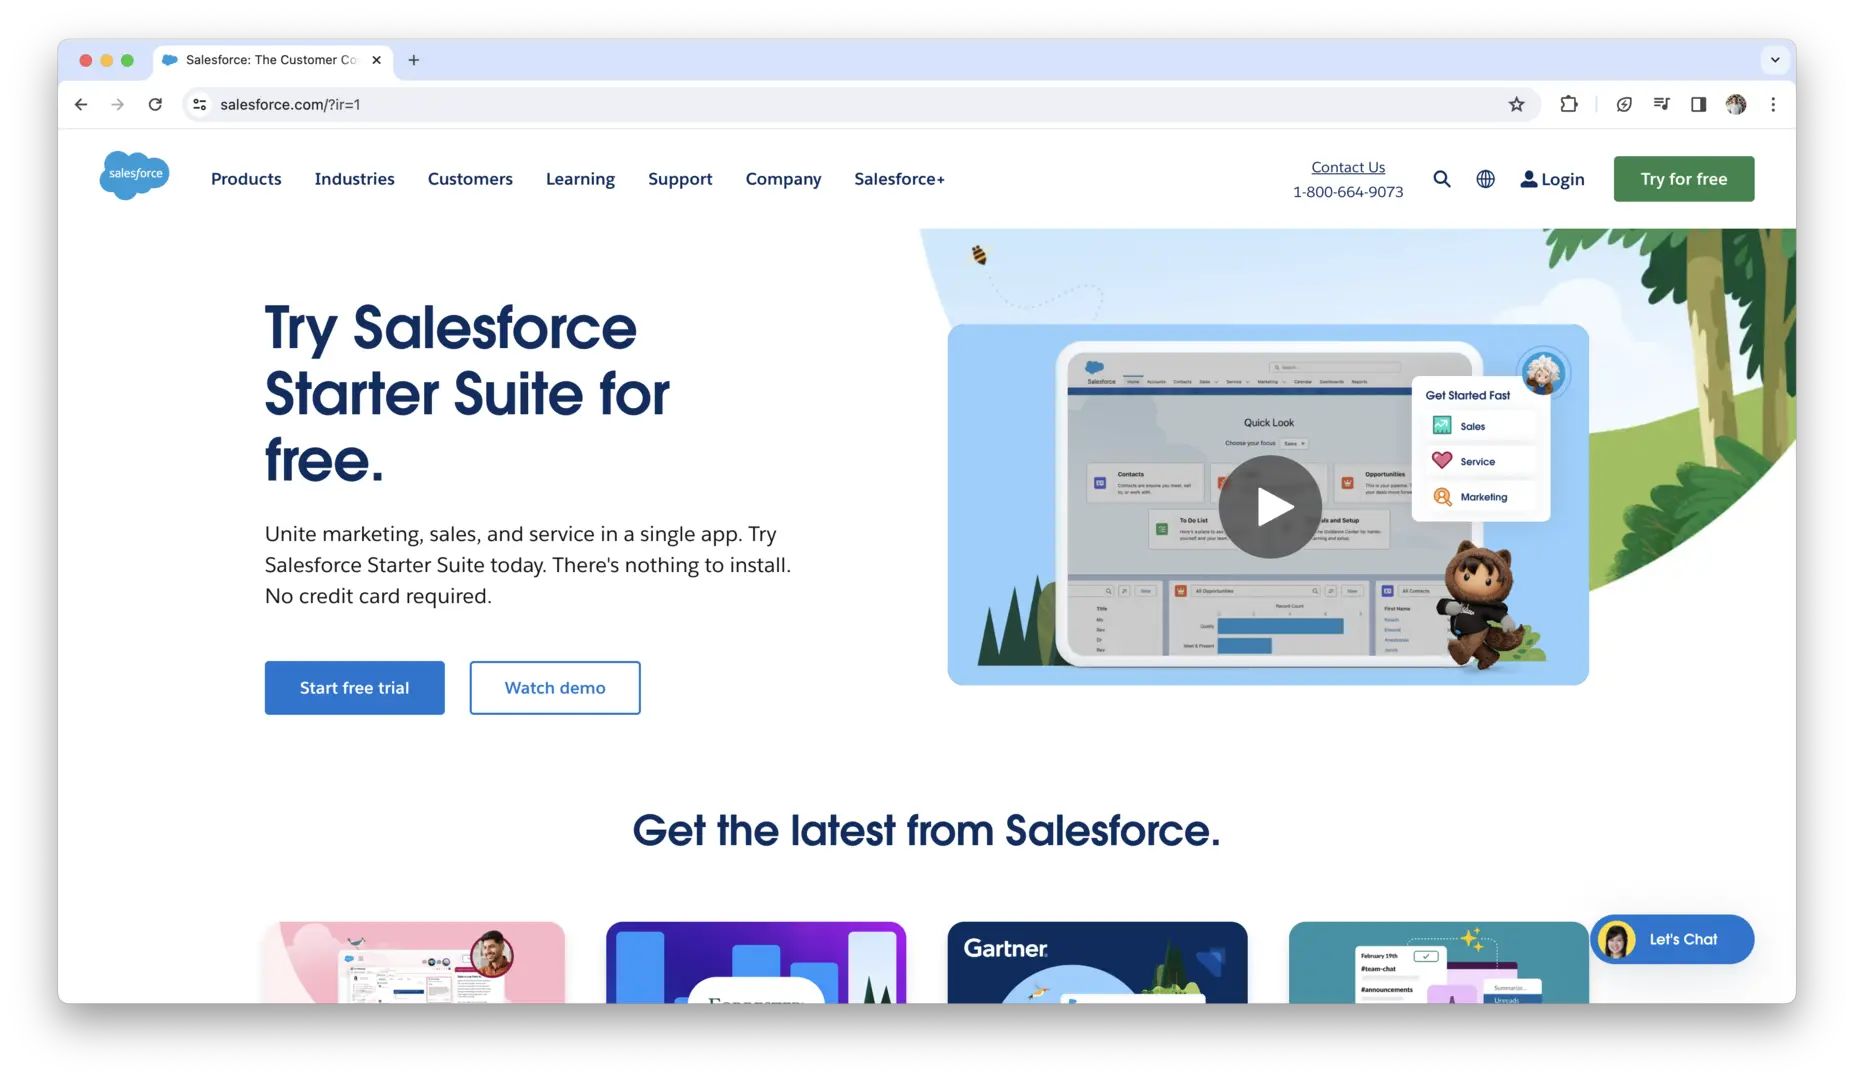
Task: Click the bookmark star in the address bar
Action: [x=1516, y=104]
